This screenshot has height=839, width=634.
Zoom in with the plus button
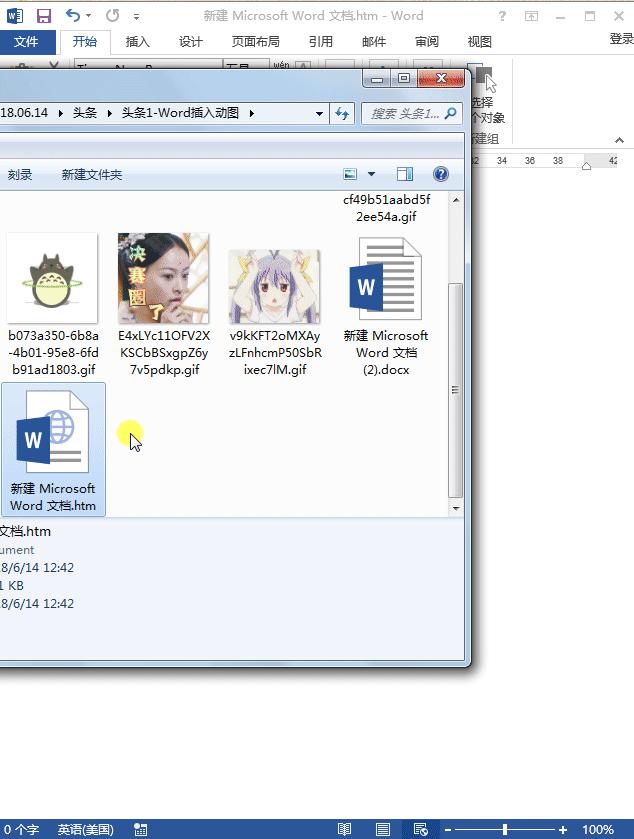[562, 830]
